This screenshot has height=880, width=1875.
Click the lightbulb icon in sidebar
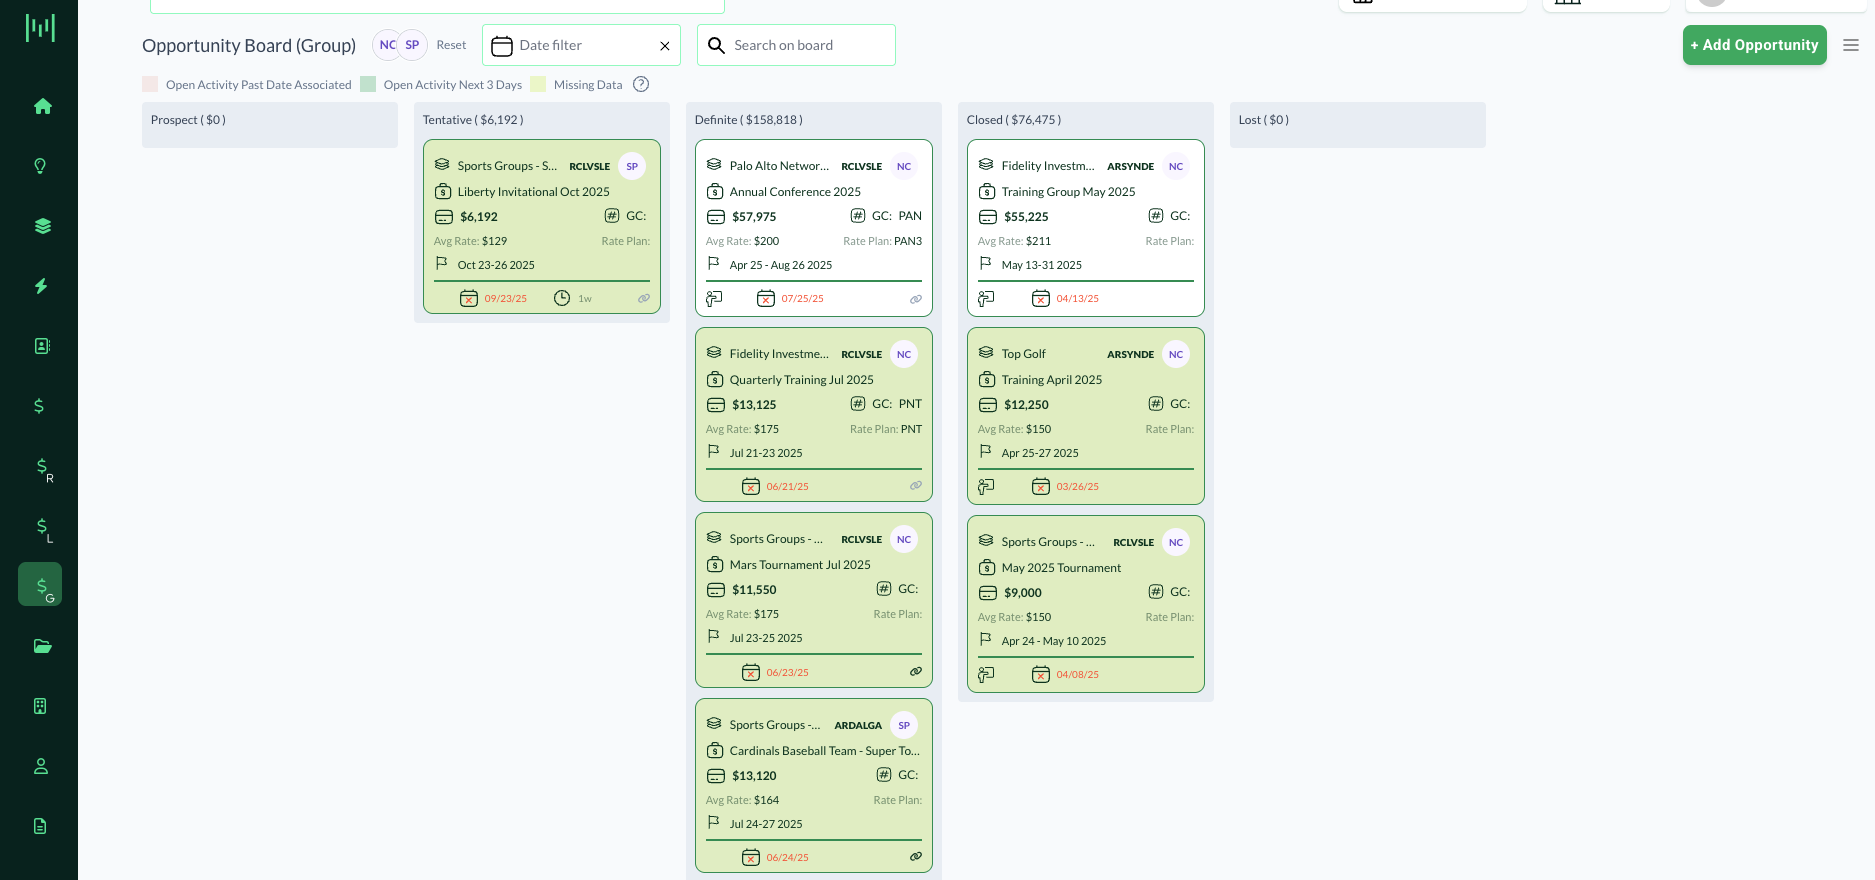pos(40,166)
